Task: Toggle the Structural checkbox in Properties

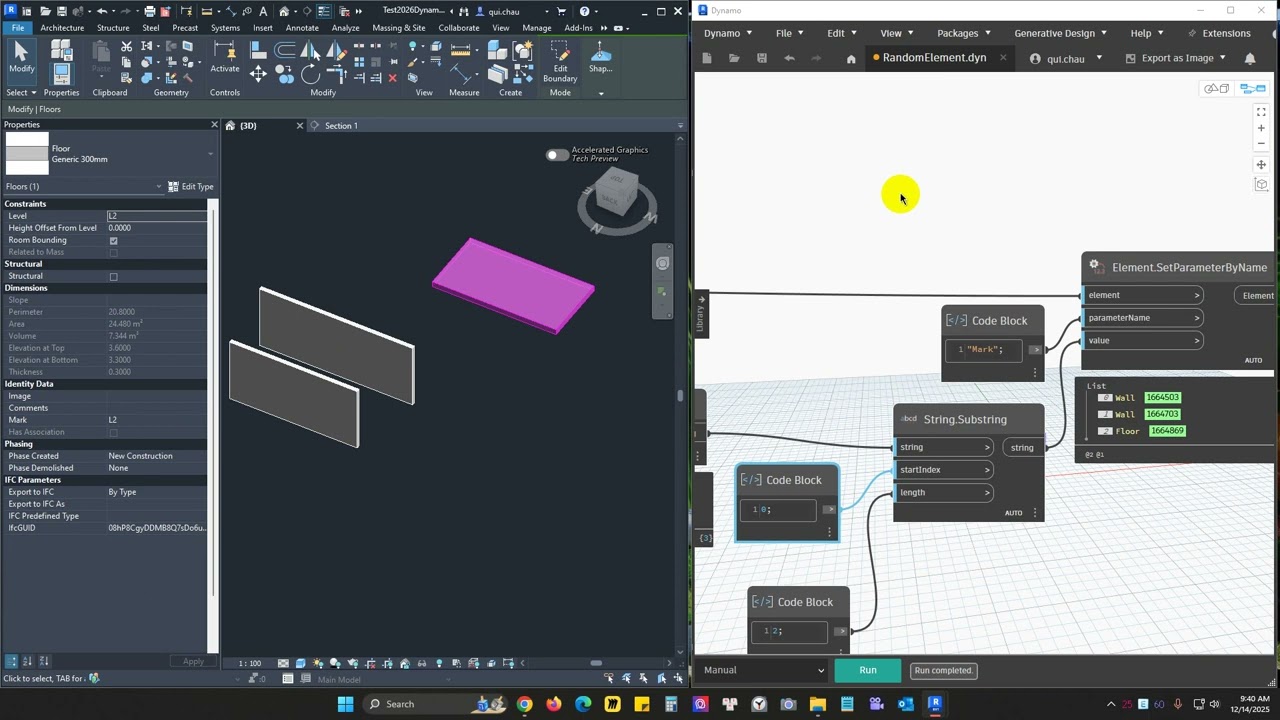Action: point(113,276)
